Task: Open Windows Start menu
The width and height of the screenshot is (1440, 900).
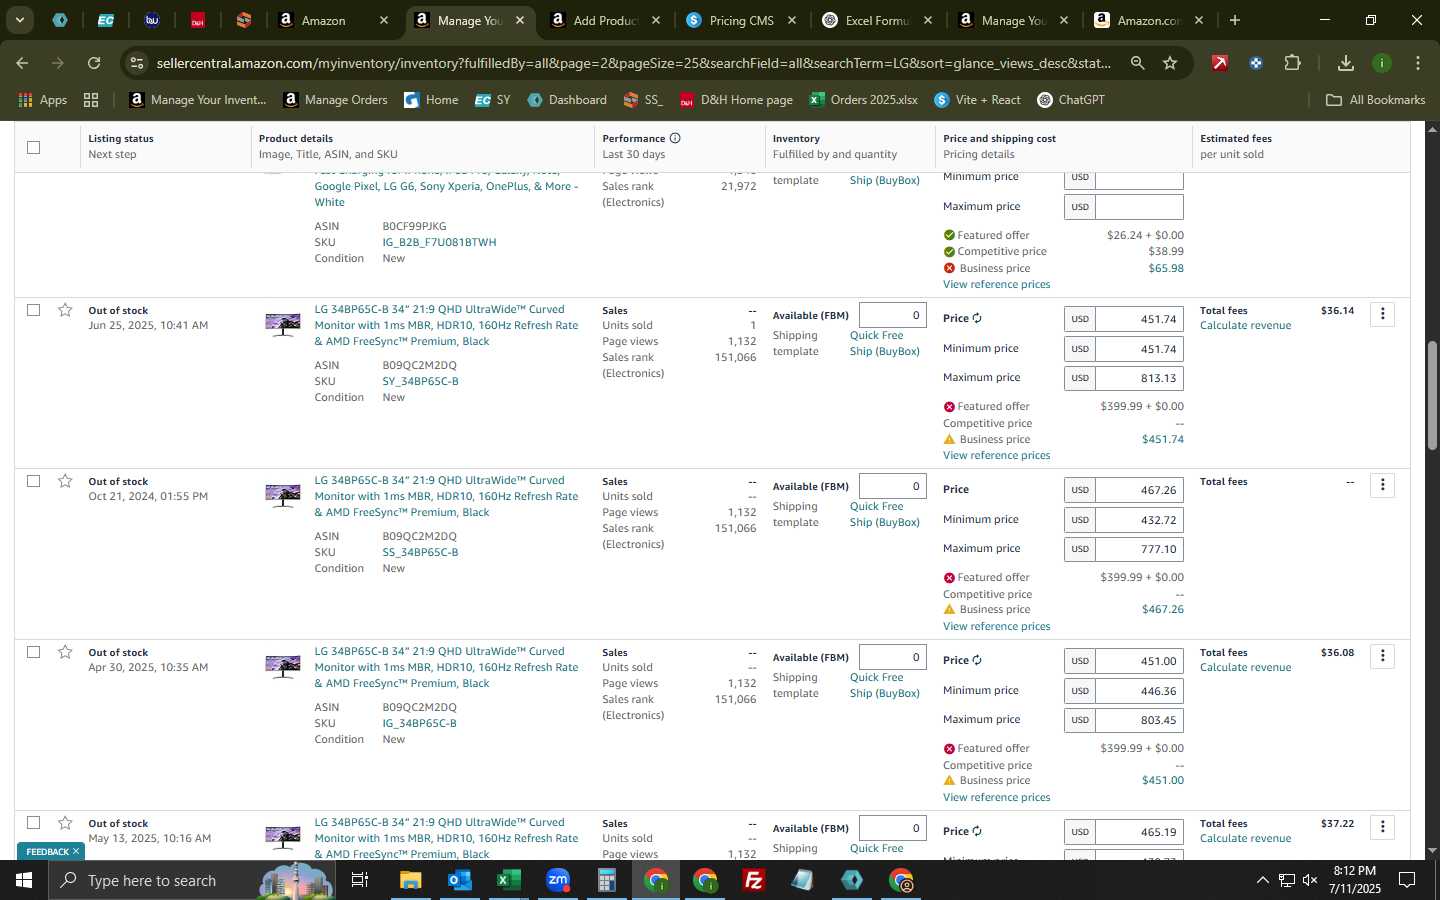Action: (23, 880)
